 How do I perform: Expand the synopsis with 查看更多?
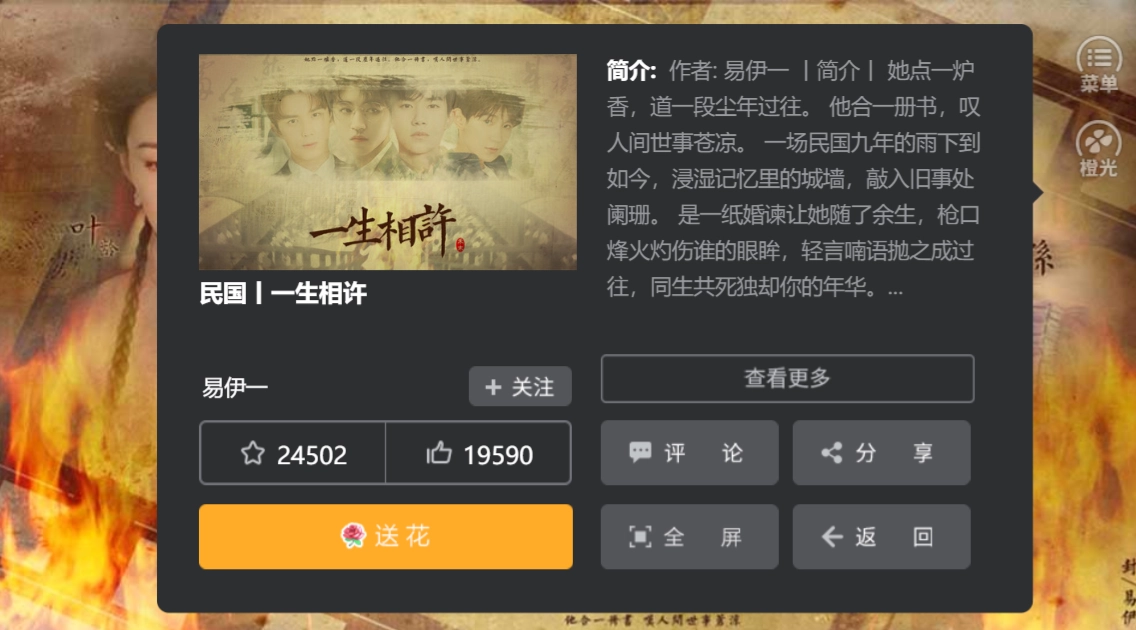point(788,379)
